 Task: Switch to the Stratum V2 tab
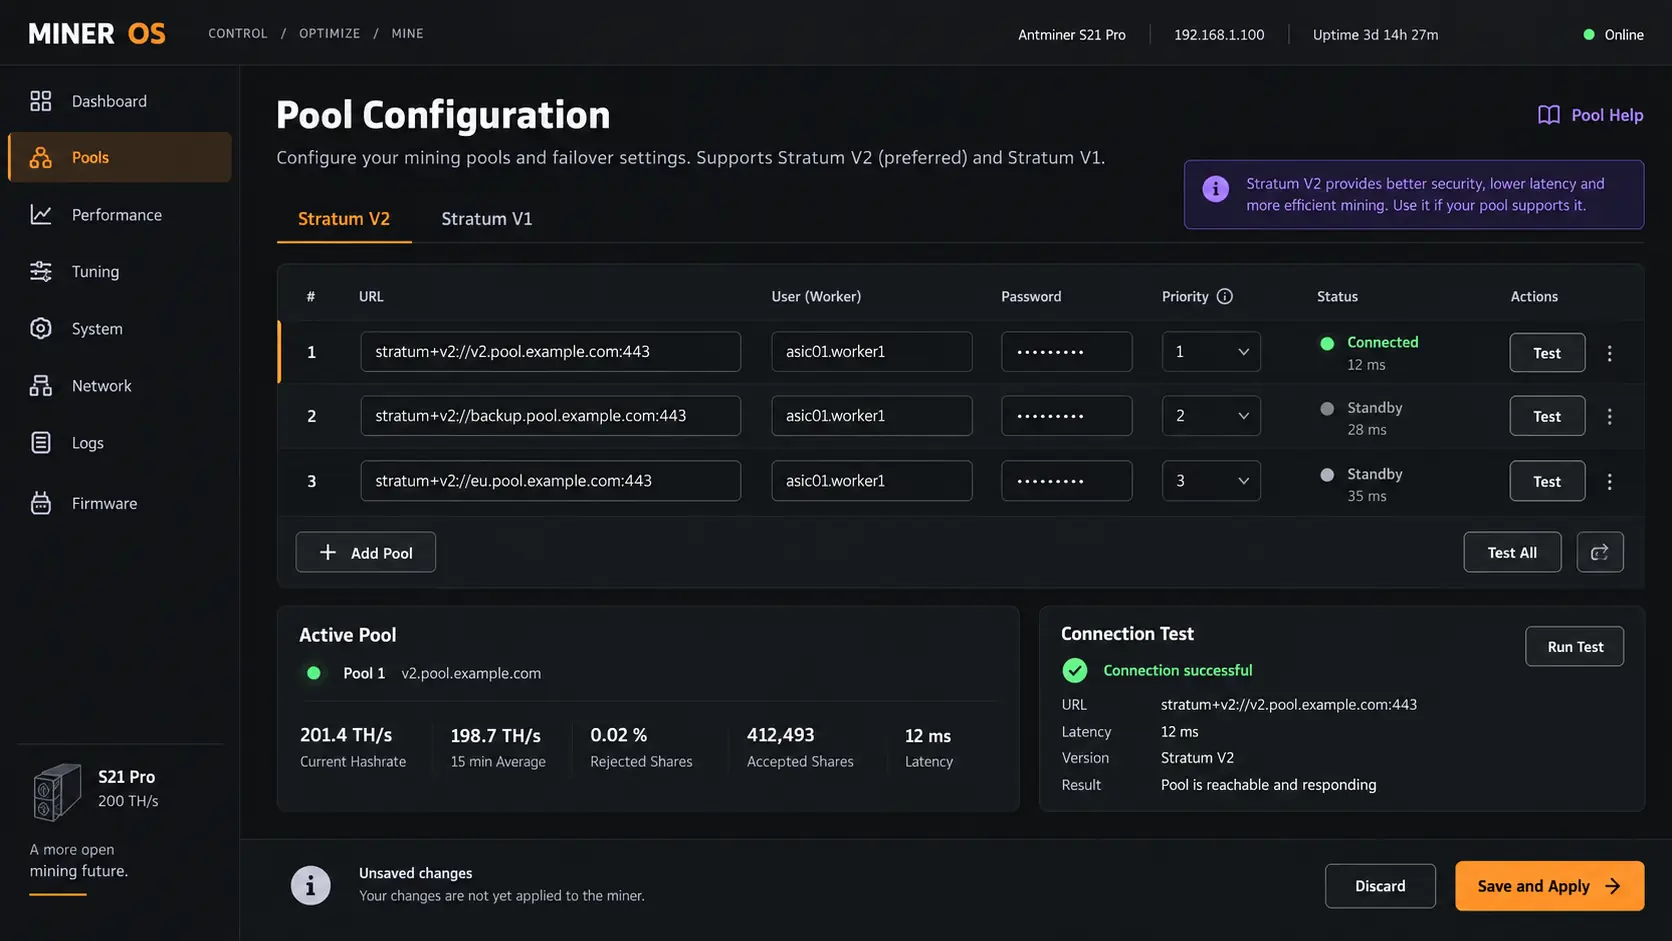344,219
